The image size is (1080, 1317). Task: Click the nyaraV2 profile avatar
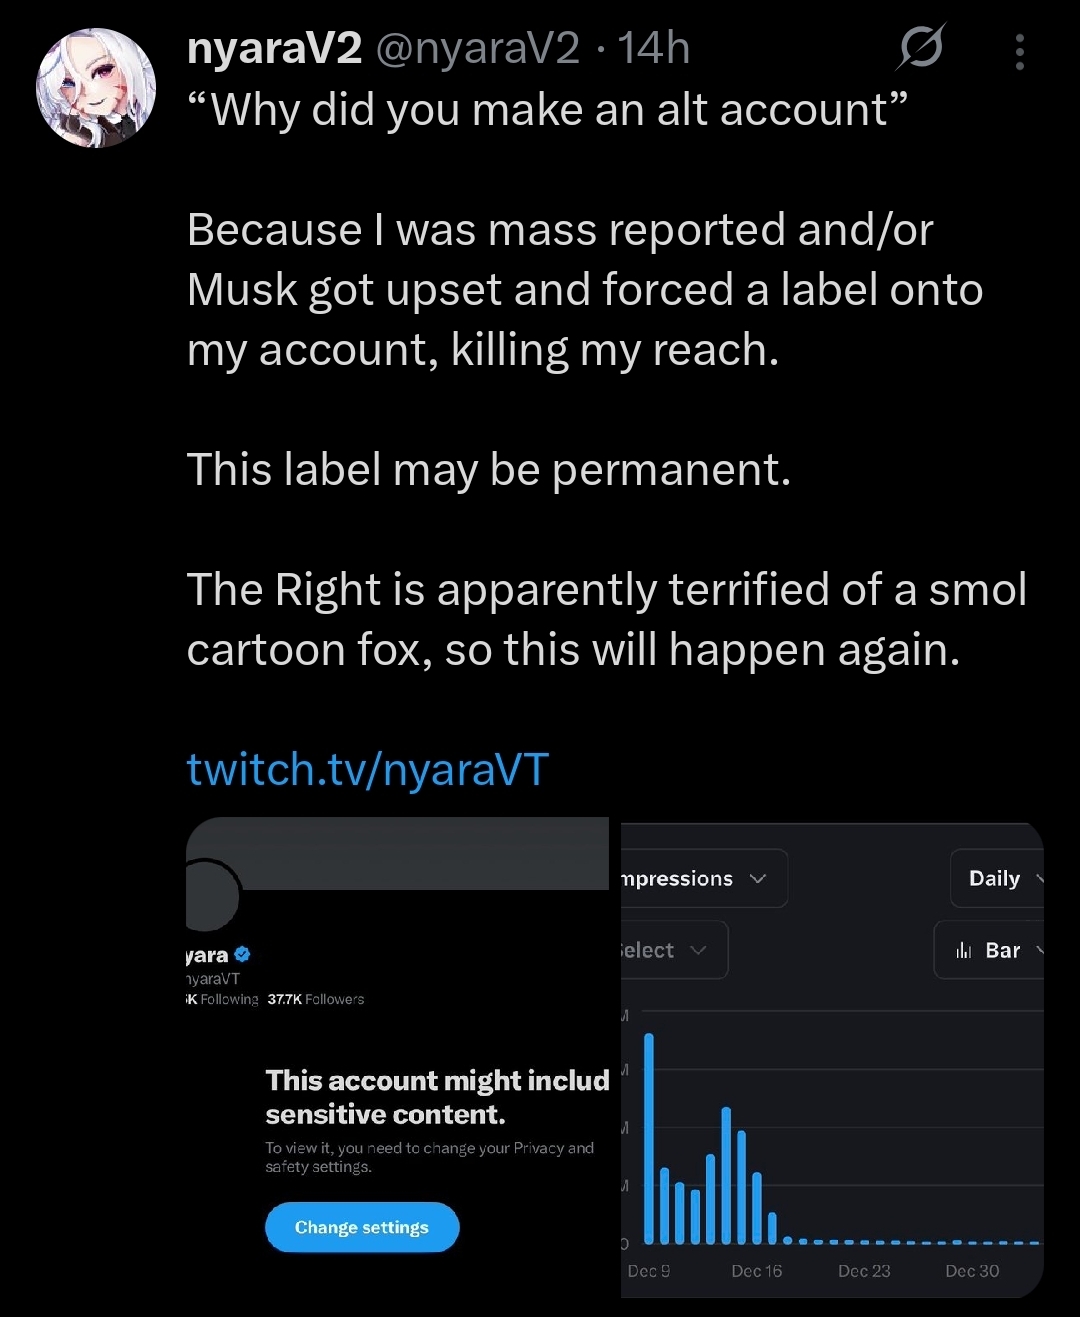[96, 88]
